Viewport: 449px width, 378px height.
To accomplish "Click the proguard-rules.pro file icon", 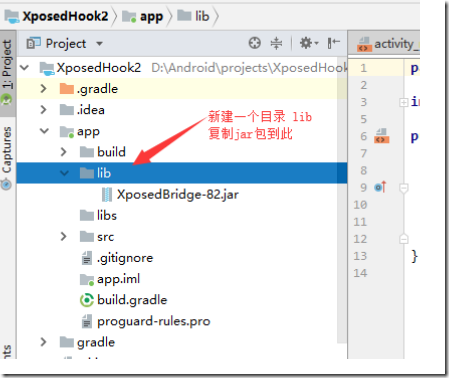I will coord(87,321).
